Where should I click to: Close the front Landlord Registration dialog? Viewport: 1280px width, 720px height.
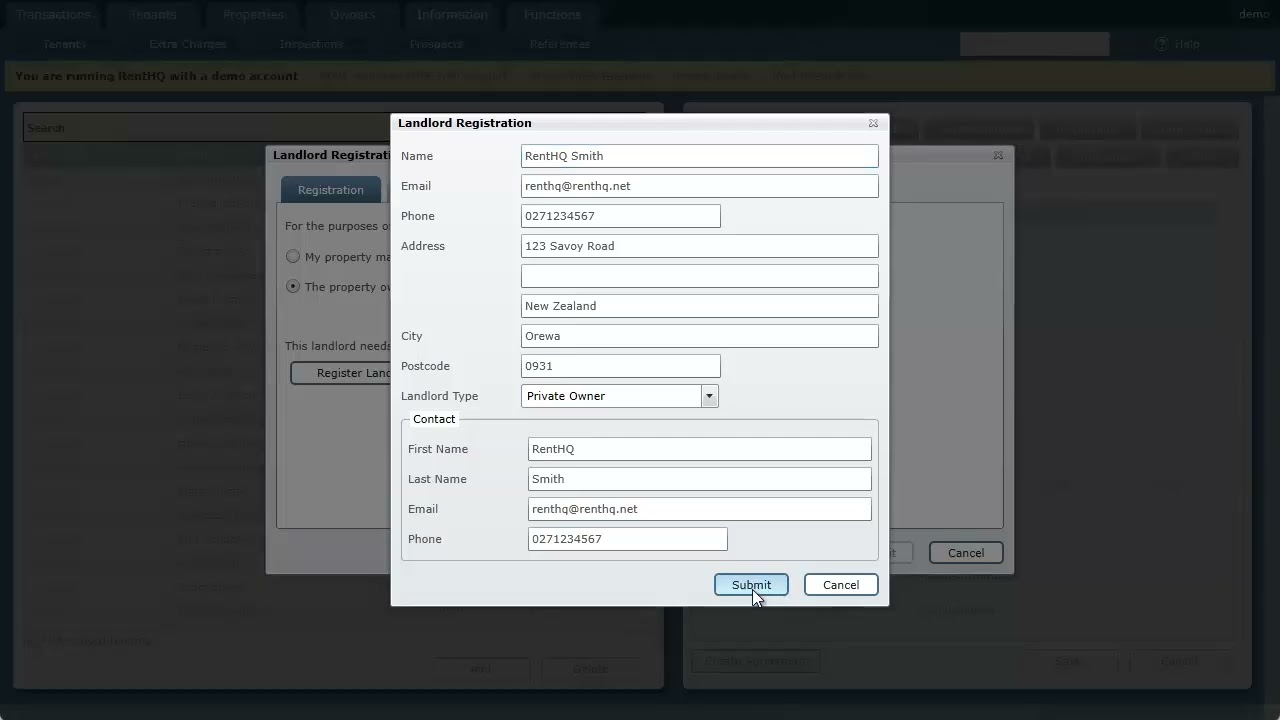(x=873, y=123)
